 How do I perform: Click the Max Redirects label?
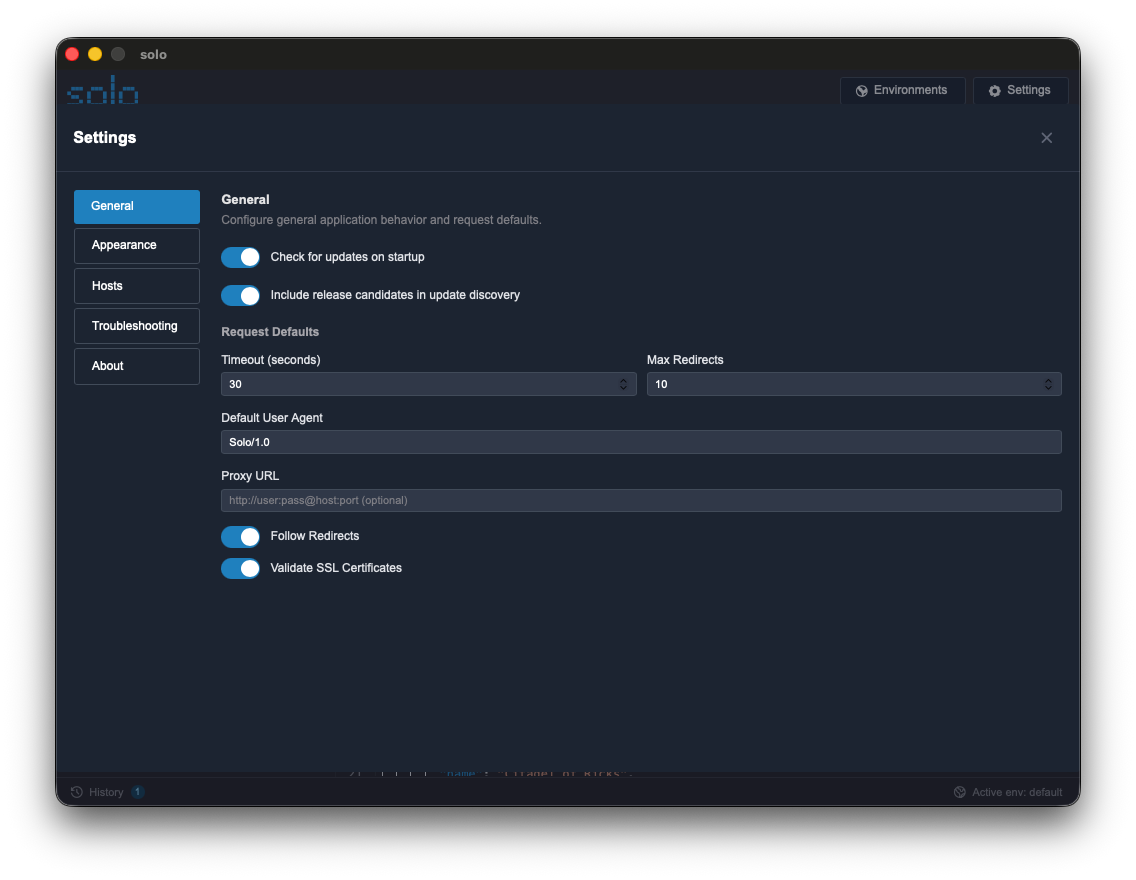(685, 360)
